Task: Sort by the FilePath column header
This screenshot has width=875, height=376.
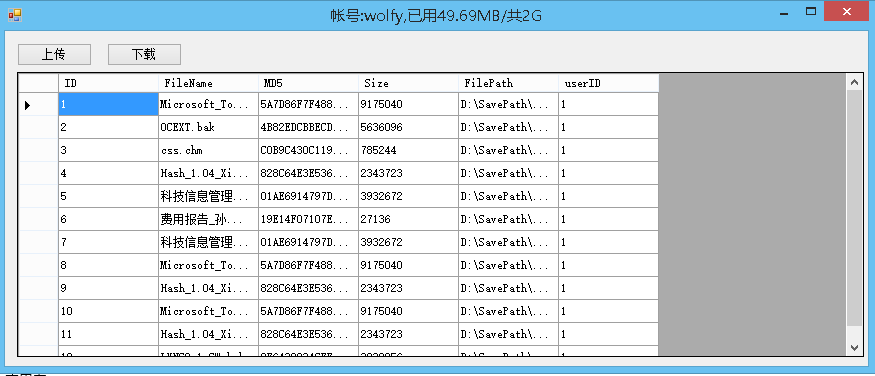Action: coord(508,83)
